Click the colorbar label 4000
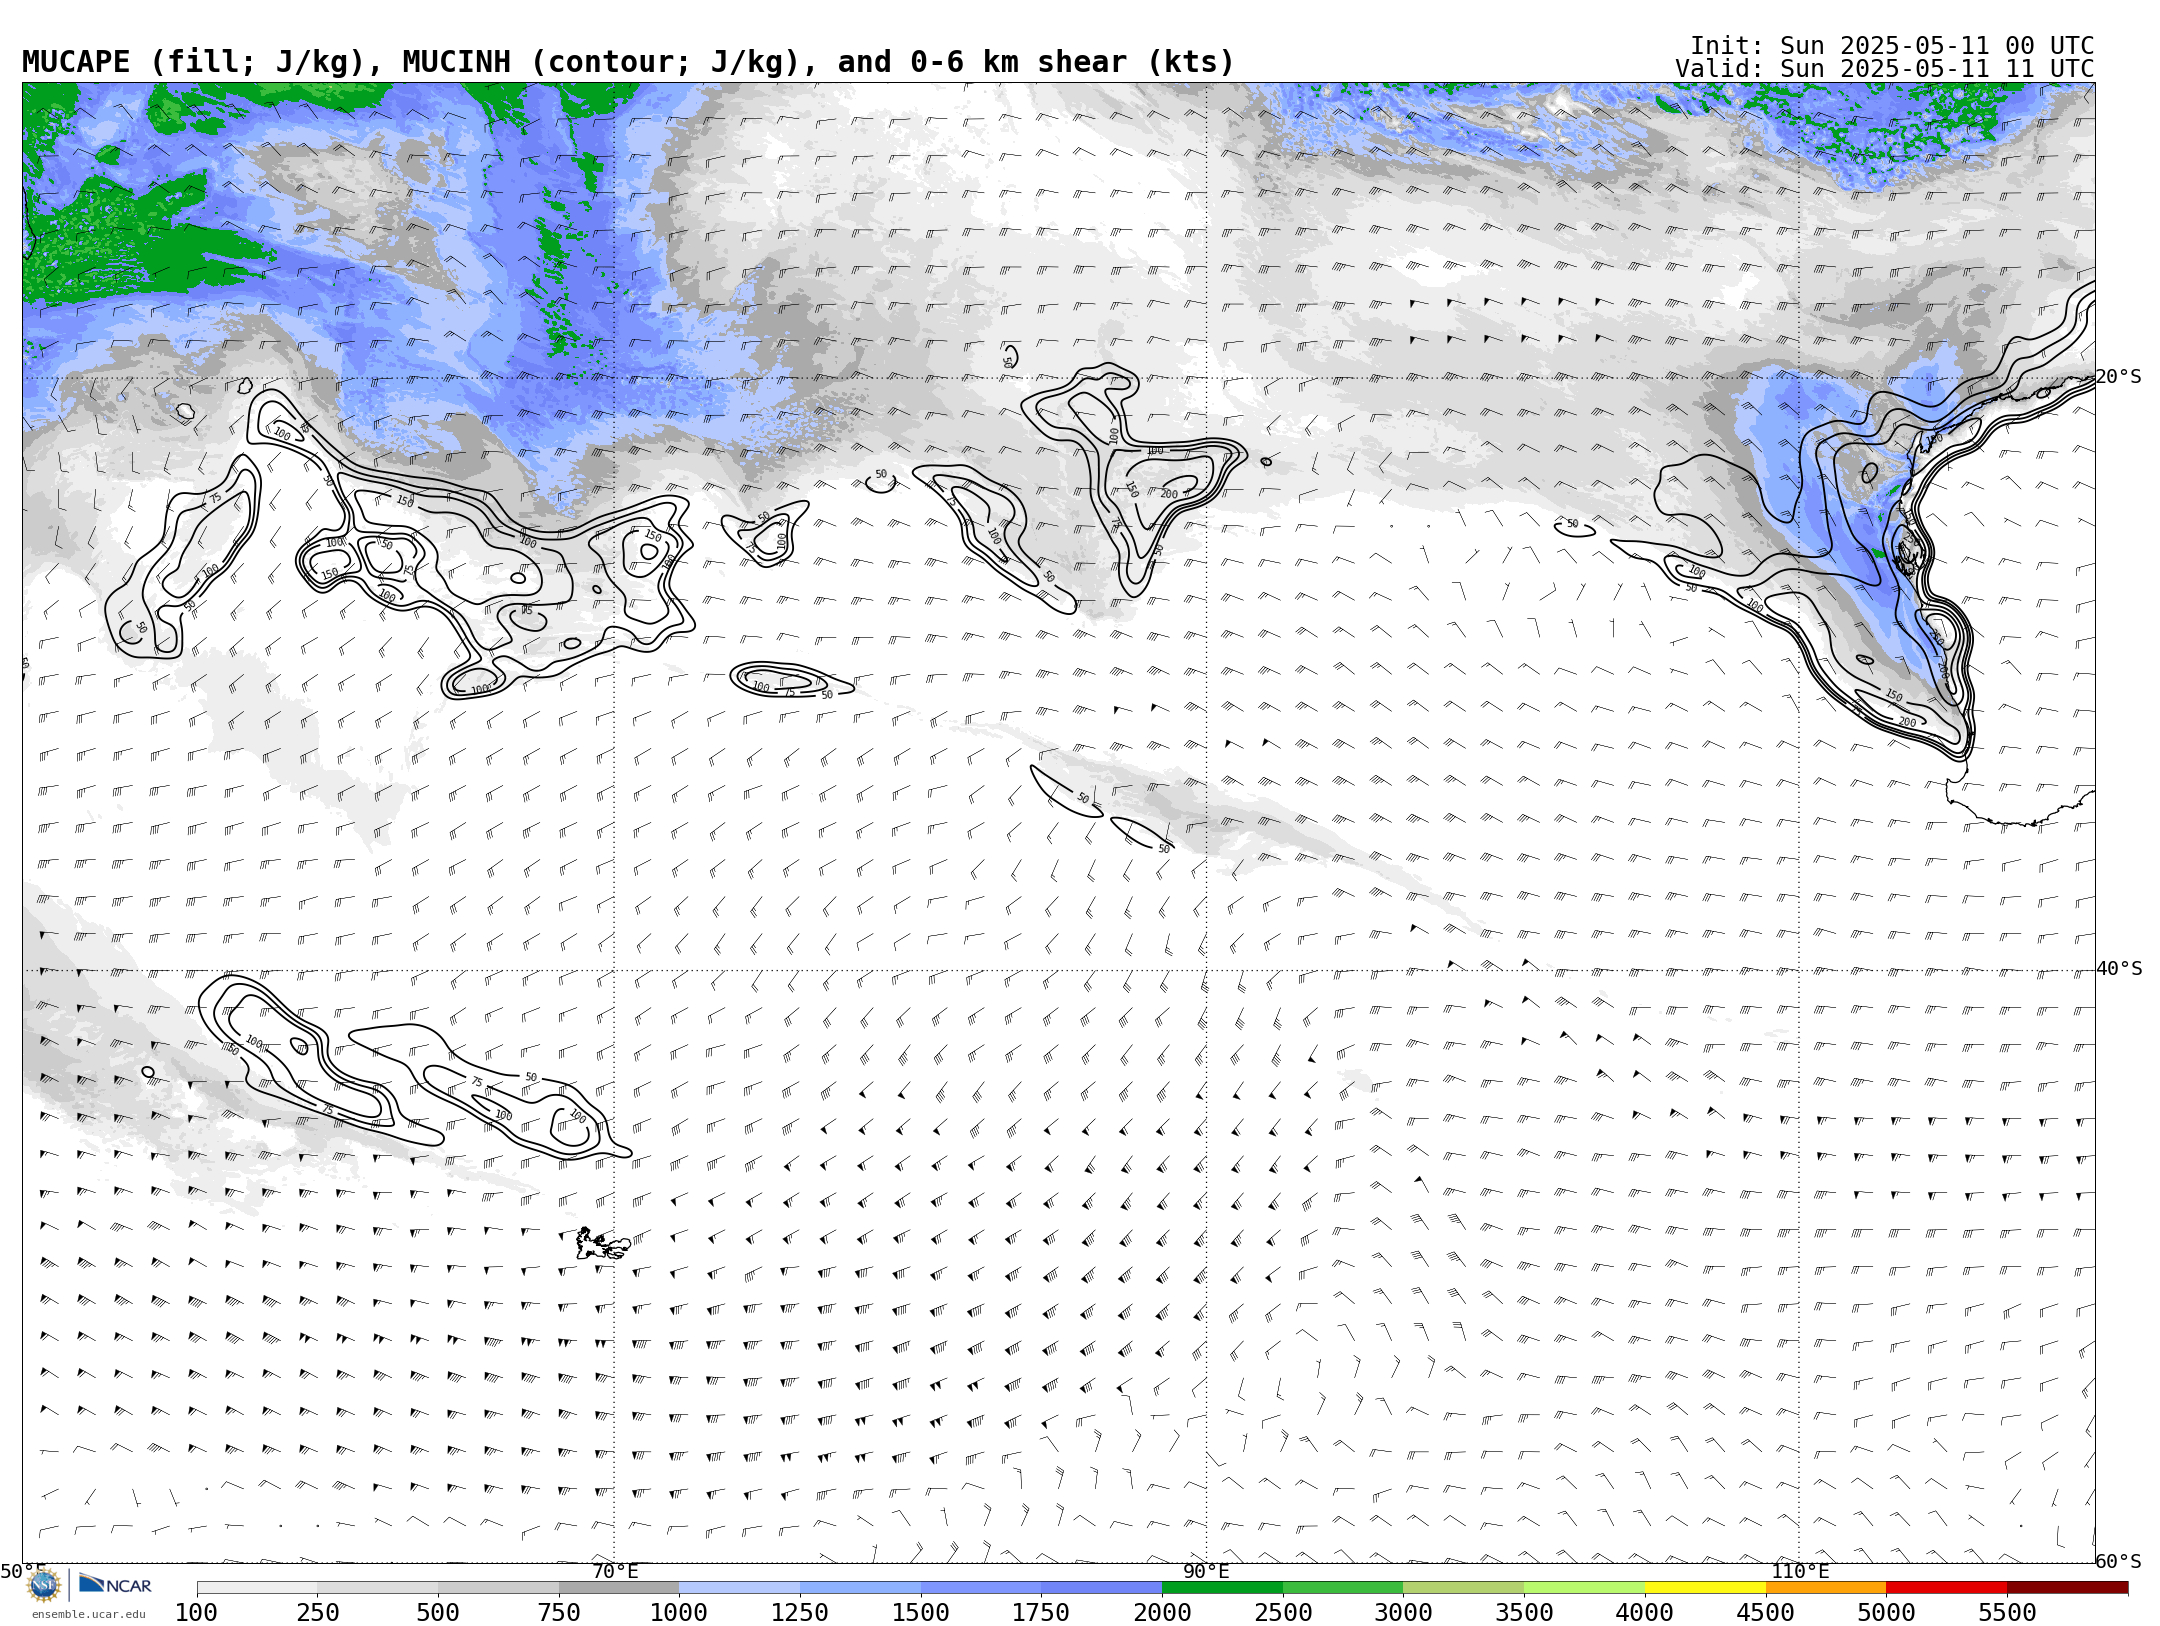The height and width of the screenshot is (1626, 2160). coord(1645,1613)
